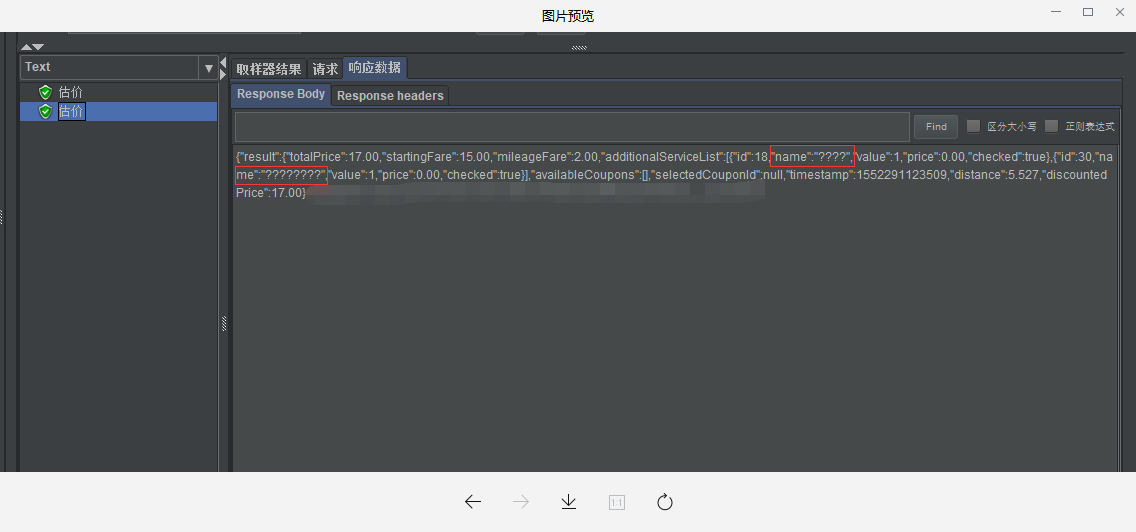The width and height of the screenshot is (1136, 532).
Task: Download the image with the download arrow icon
Action: [569, 502]
